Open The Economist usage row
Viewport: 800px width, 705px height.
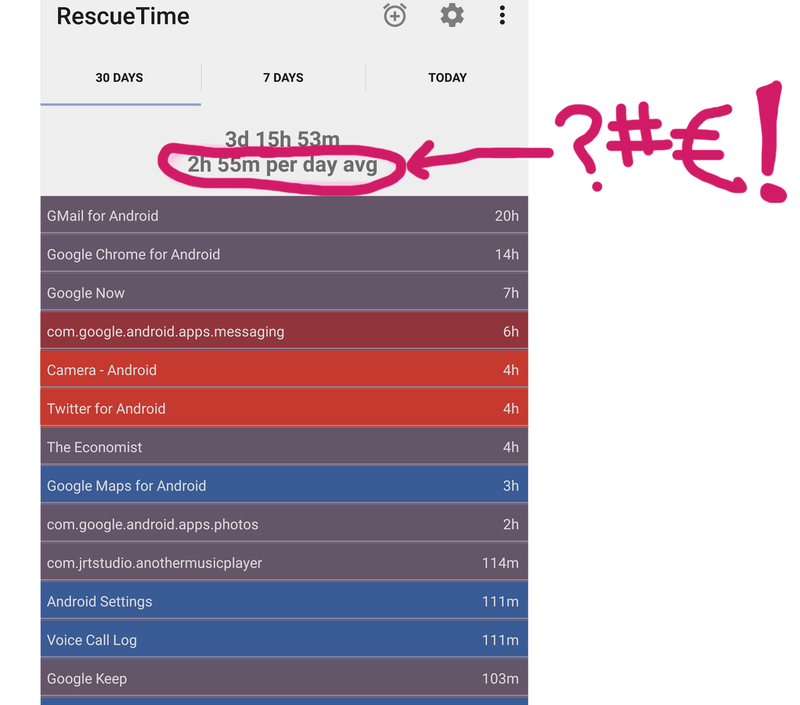tap(283, 447)
